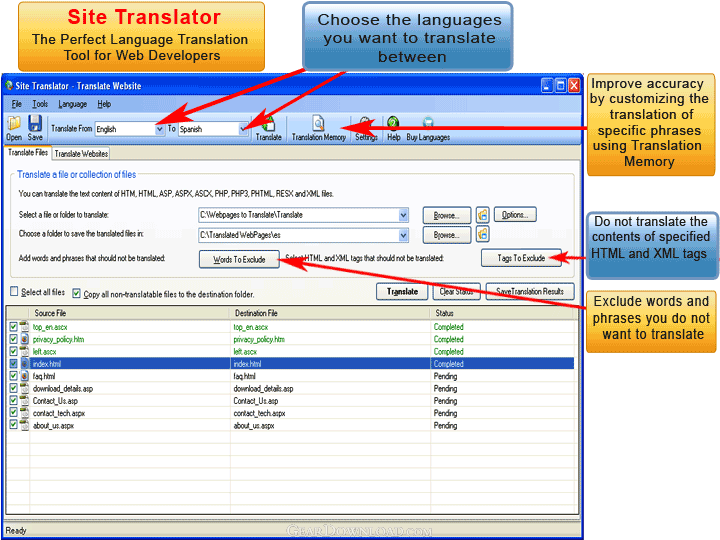This screenshot has width=720, height=540.
Task: Switch to the Translate Files tab
Action: [28, 152]
